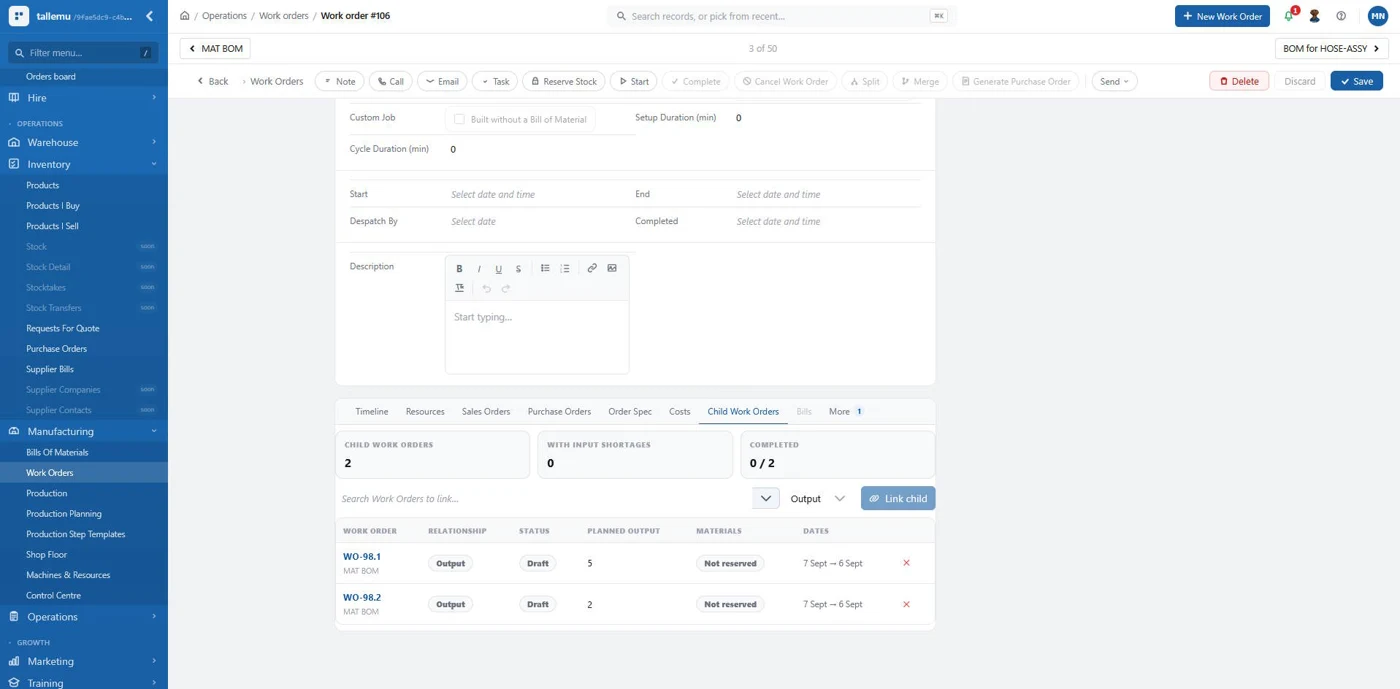
Task: Check Built without a Bill of Material
Action: click(x=460, y=119)
